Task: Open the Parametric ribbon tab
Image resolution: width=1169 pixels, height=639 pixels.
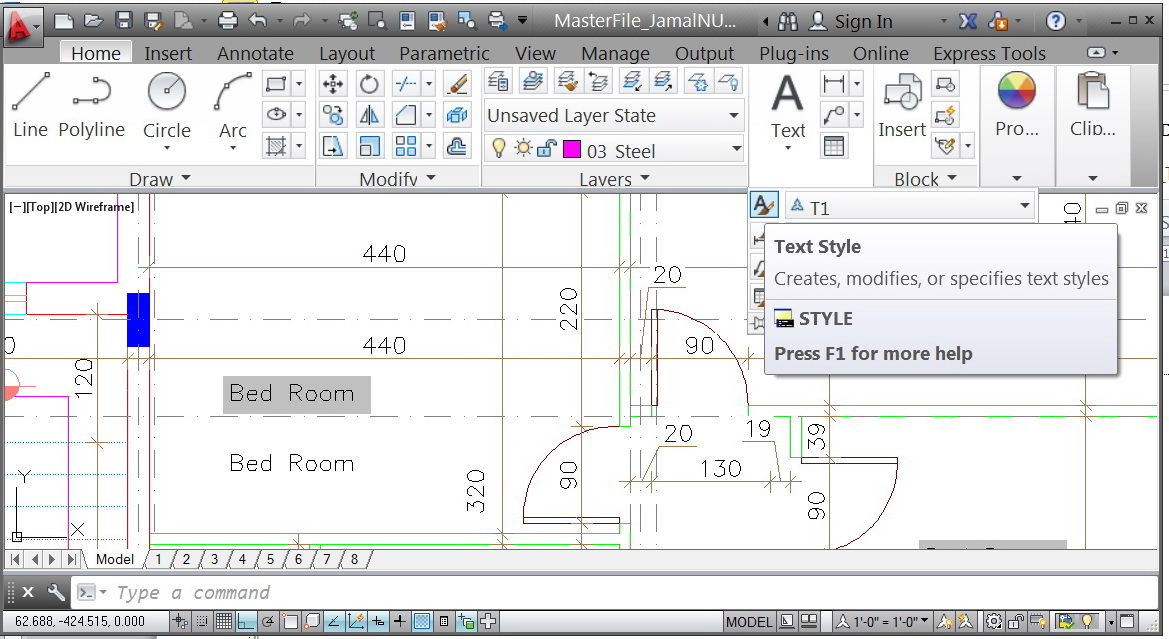Action: [444, 53]
